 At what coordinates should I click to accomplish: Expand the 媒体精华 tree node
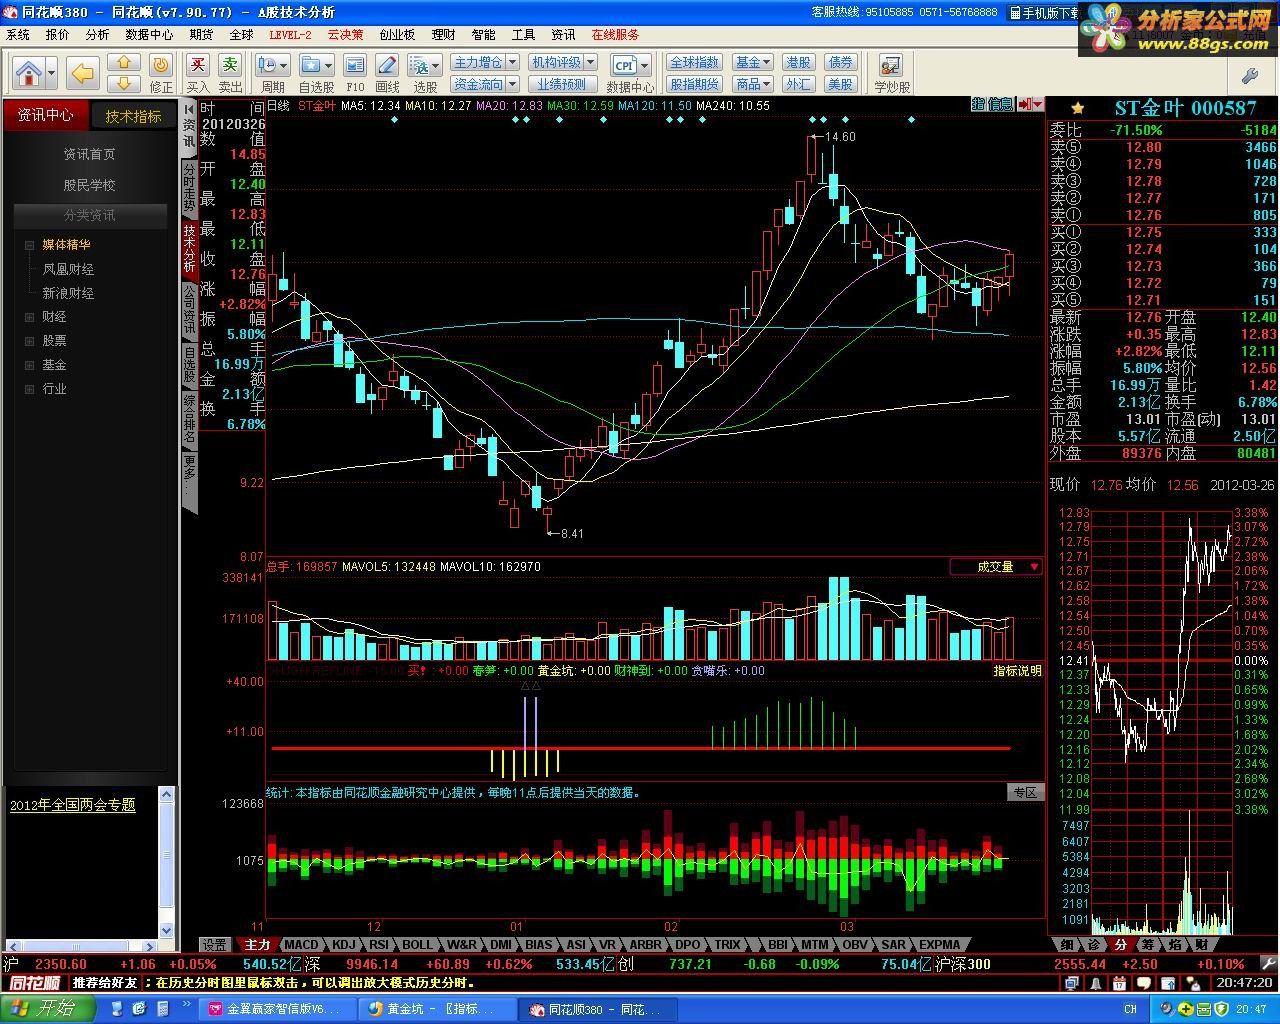[31, 244]
